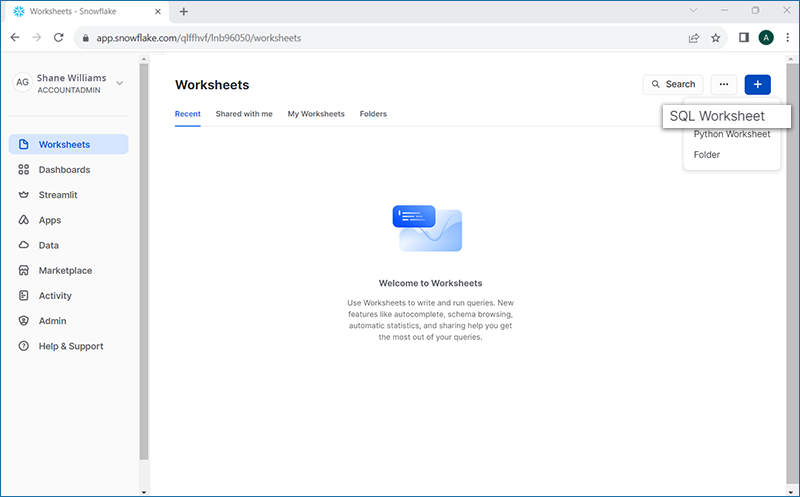Click the Welcome to Worksheets heading

[430, 283]
